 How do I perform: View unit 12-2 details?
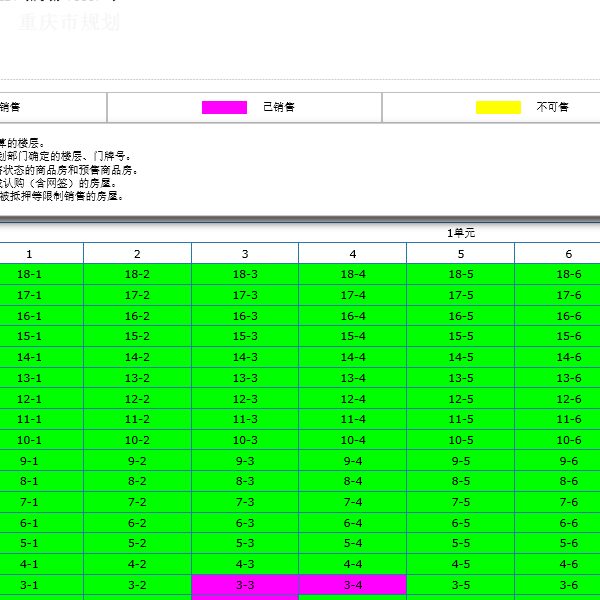coord(137,399)
